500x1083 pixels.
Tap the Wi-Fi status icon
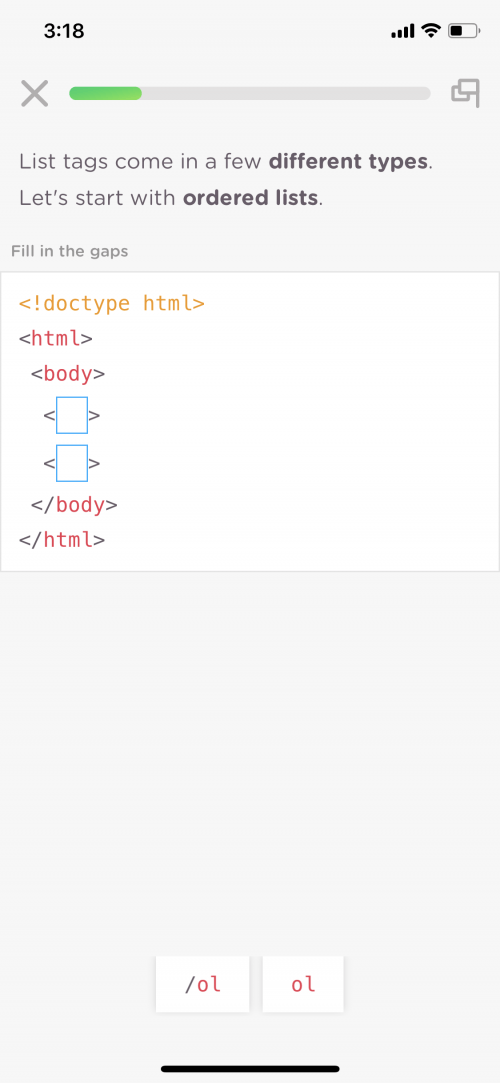(431, 30)
